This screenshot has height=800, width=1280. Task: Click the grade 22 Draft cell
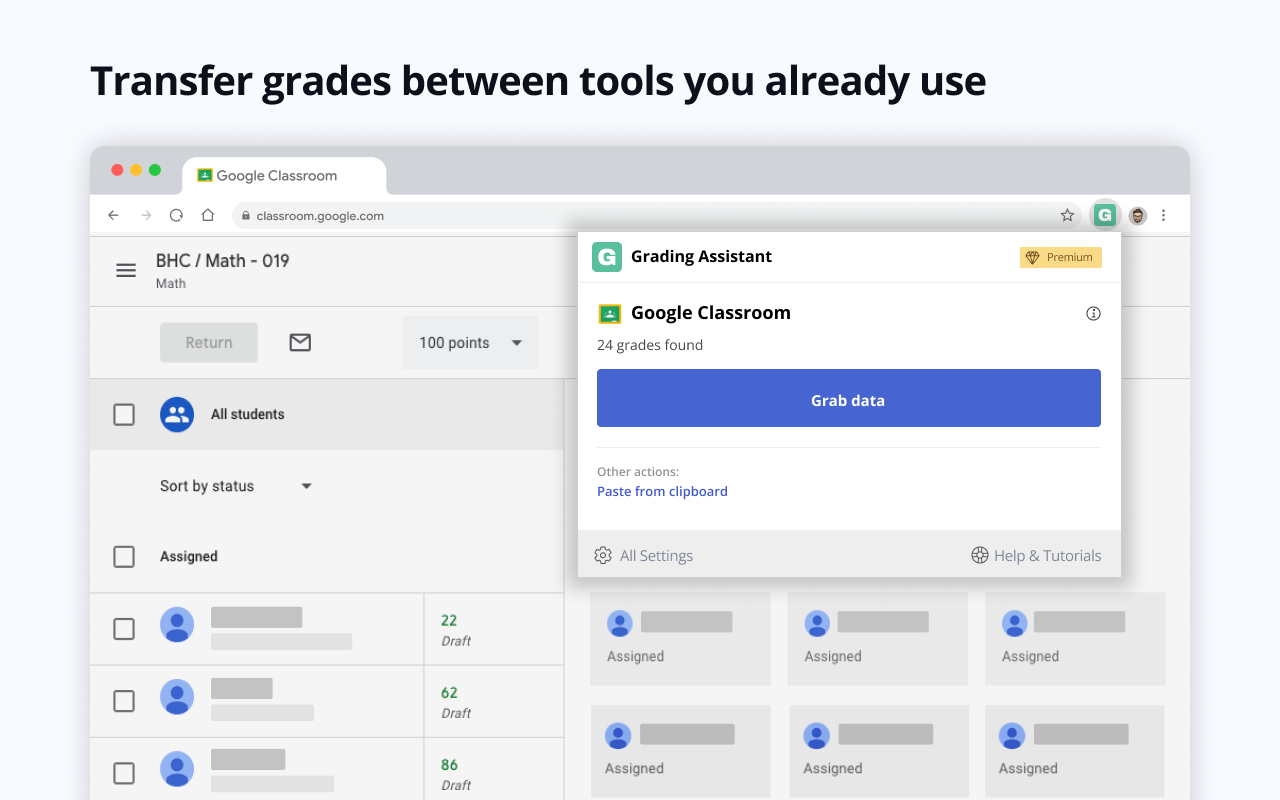point(494,629)
